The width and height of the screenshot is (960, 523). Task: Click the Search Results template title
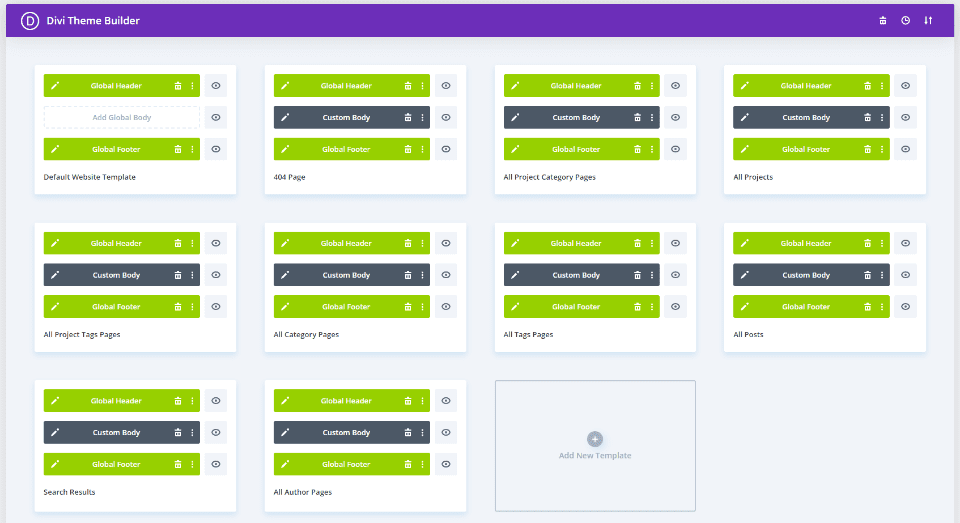(69, 492)
